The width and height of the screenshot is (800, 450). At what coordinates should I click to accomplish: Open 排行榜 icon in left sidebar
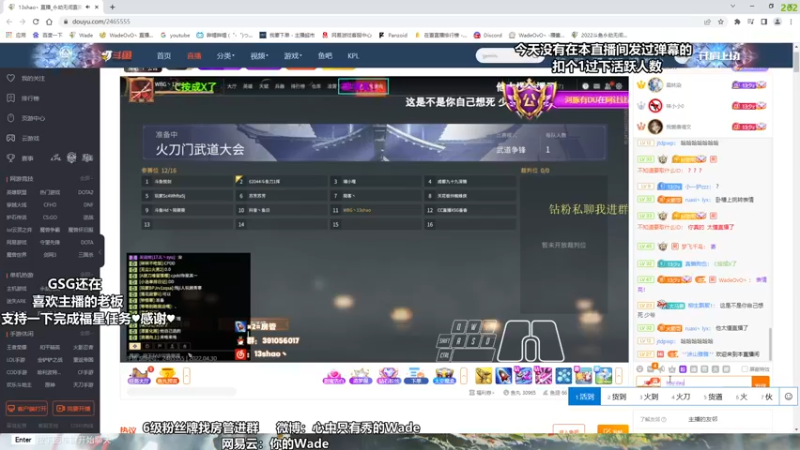tap(11, 98)
